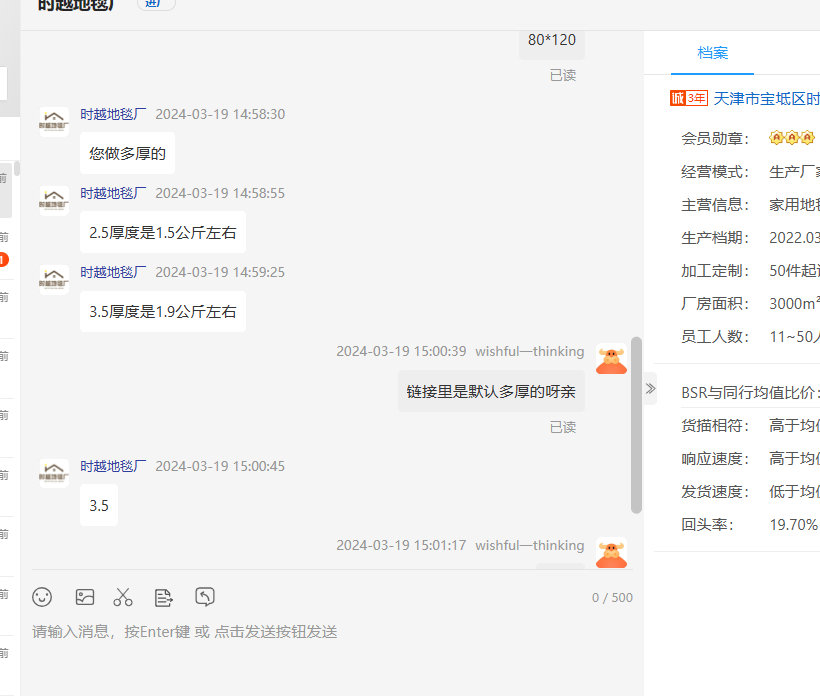
Task: Click avatar beside 3.5厚度是1.9公斤左右 message
Action: (54, 280)
